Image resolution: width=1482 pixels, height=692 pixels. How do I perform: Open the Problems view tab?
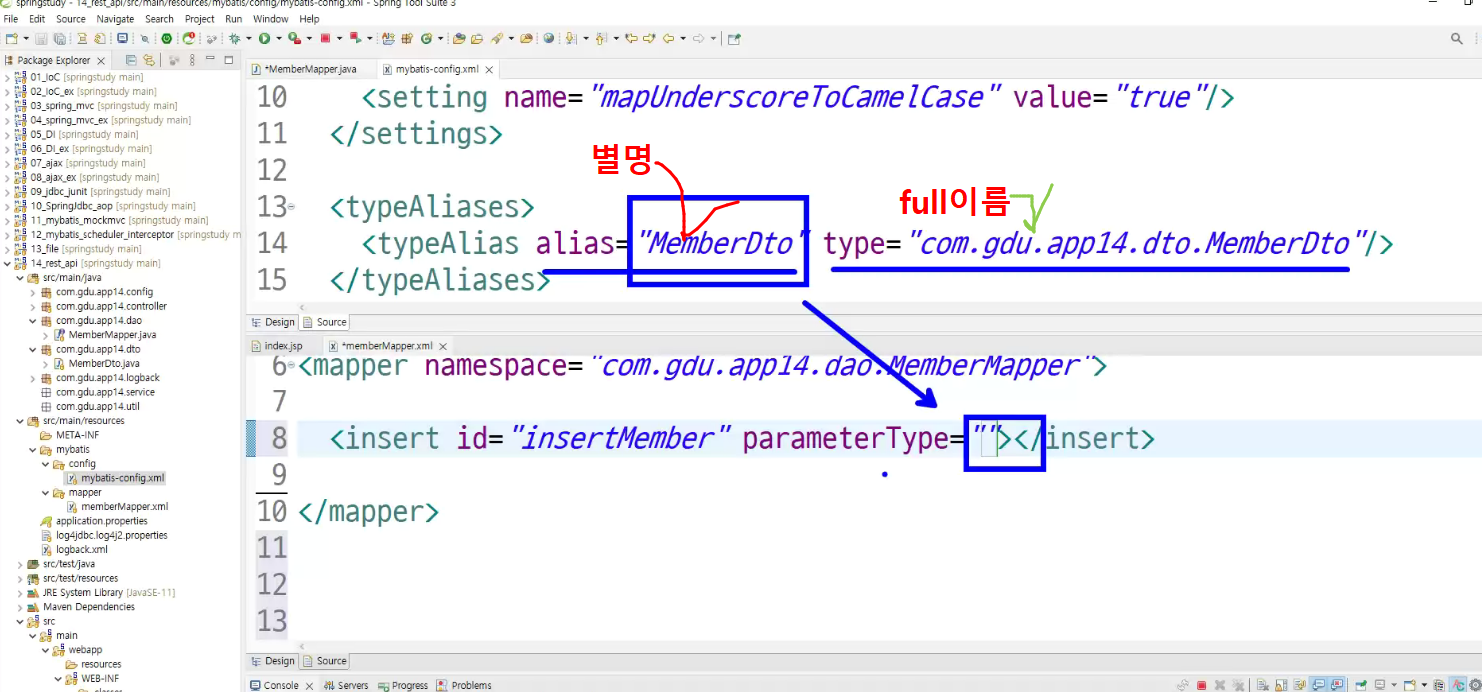pyautogui.click(x=463, y=685)
